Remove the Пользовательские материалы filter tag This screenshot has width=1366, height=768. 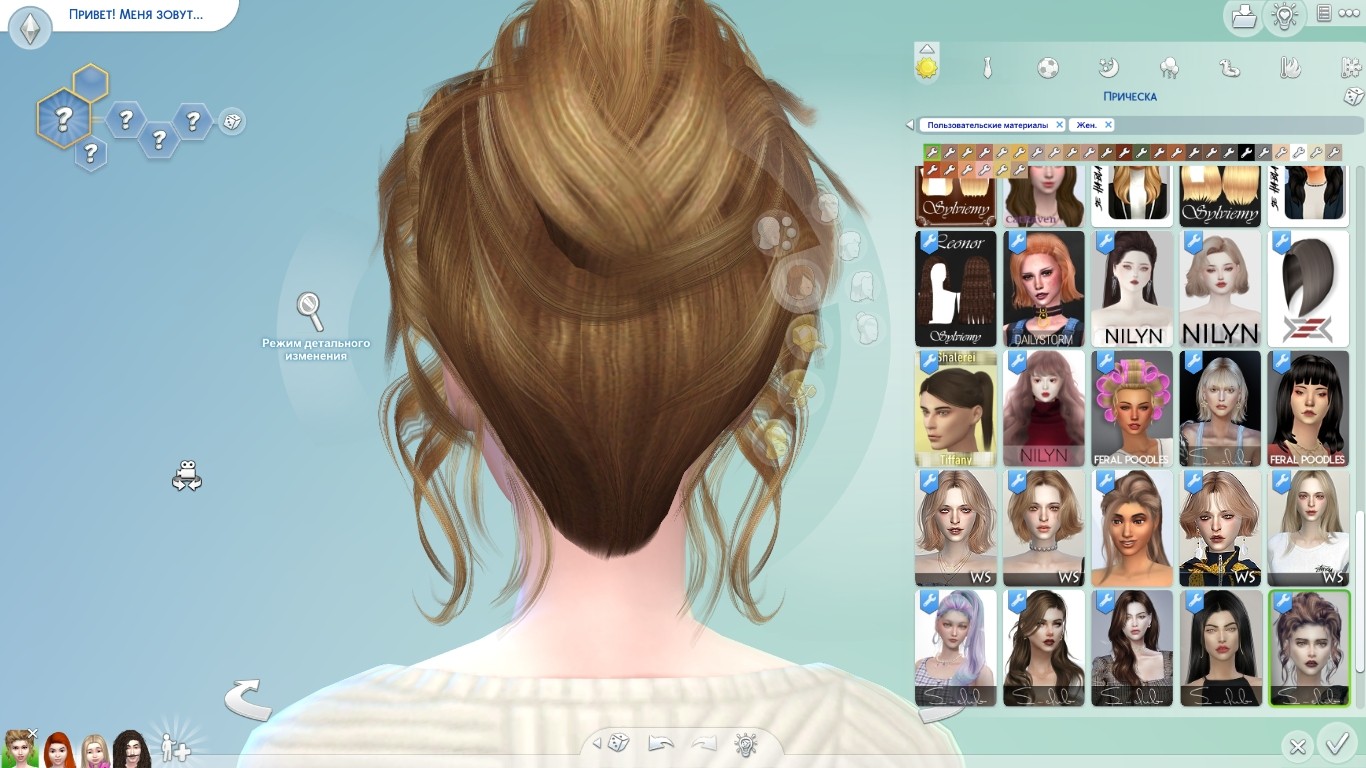point(1059,125)
